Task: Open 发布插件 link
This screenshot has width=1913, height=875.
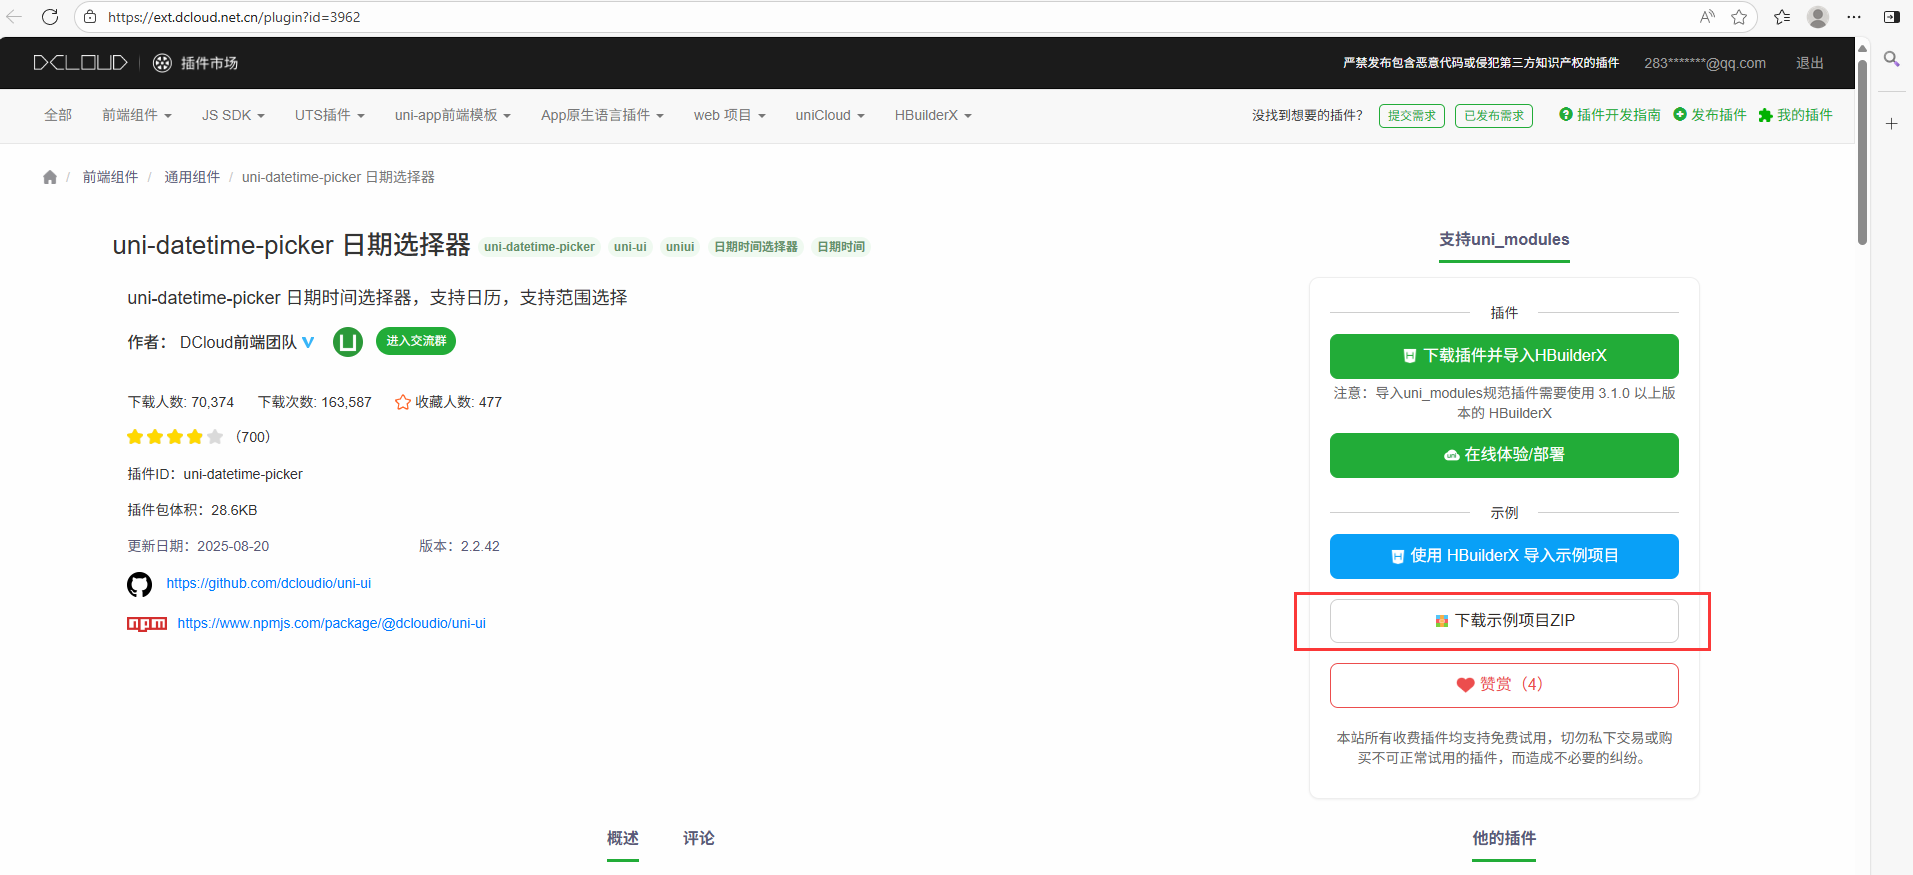Action: coord(1710,115)
